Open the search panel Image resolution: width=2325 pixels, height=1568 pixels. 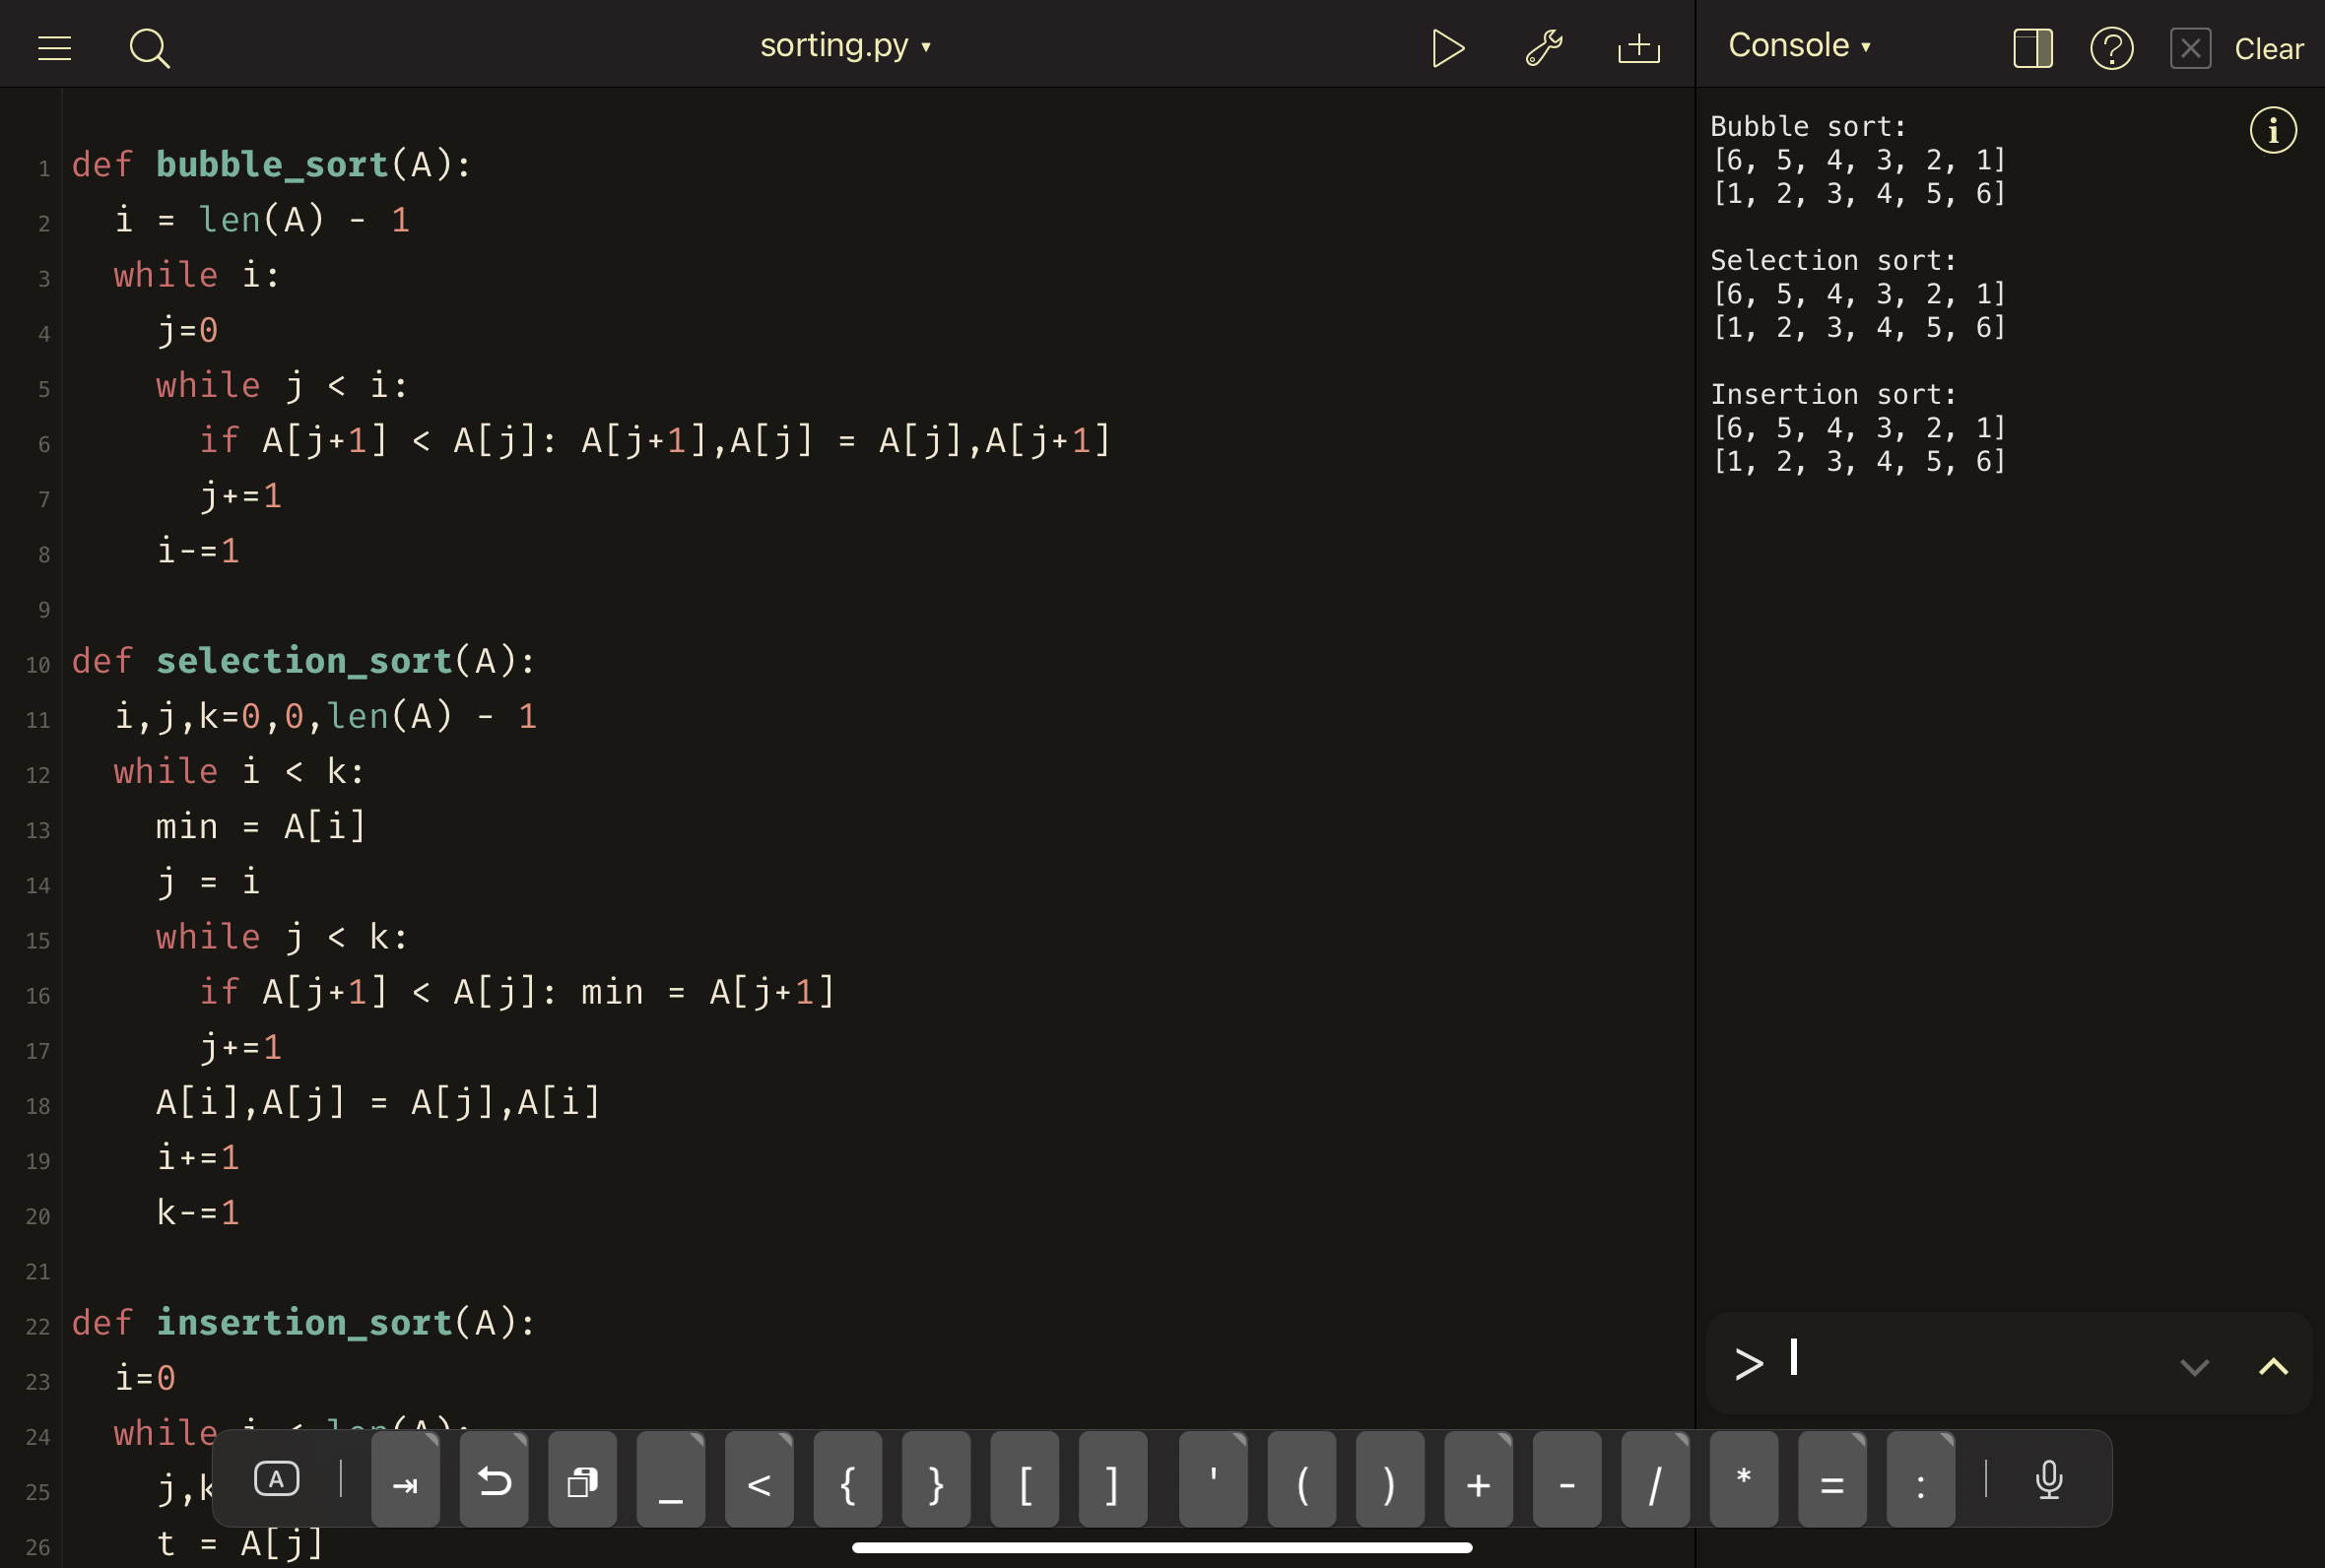[151, 47]
